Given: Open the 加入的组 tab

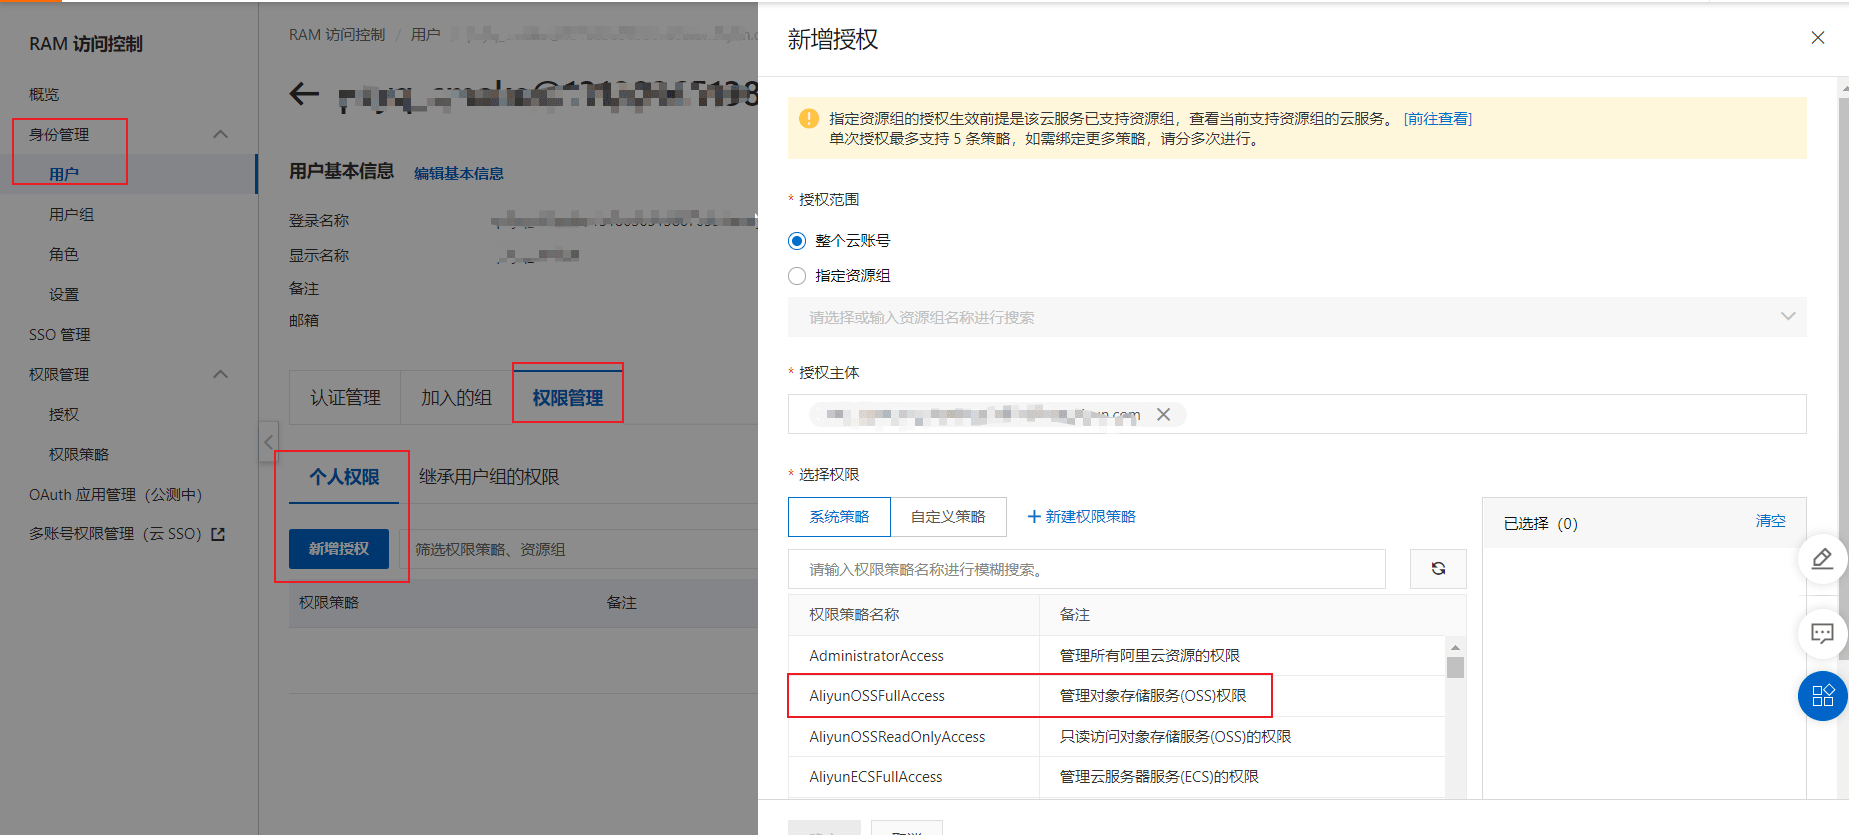Looking at the screenshot, I should click(x=456, y=397).
